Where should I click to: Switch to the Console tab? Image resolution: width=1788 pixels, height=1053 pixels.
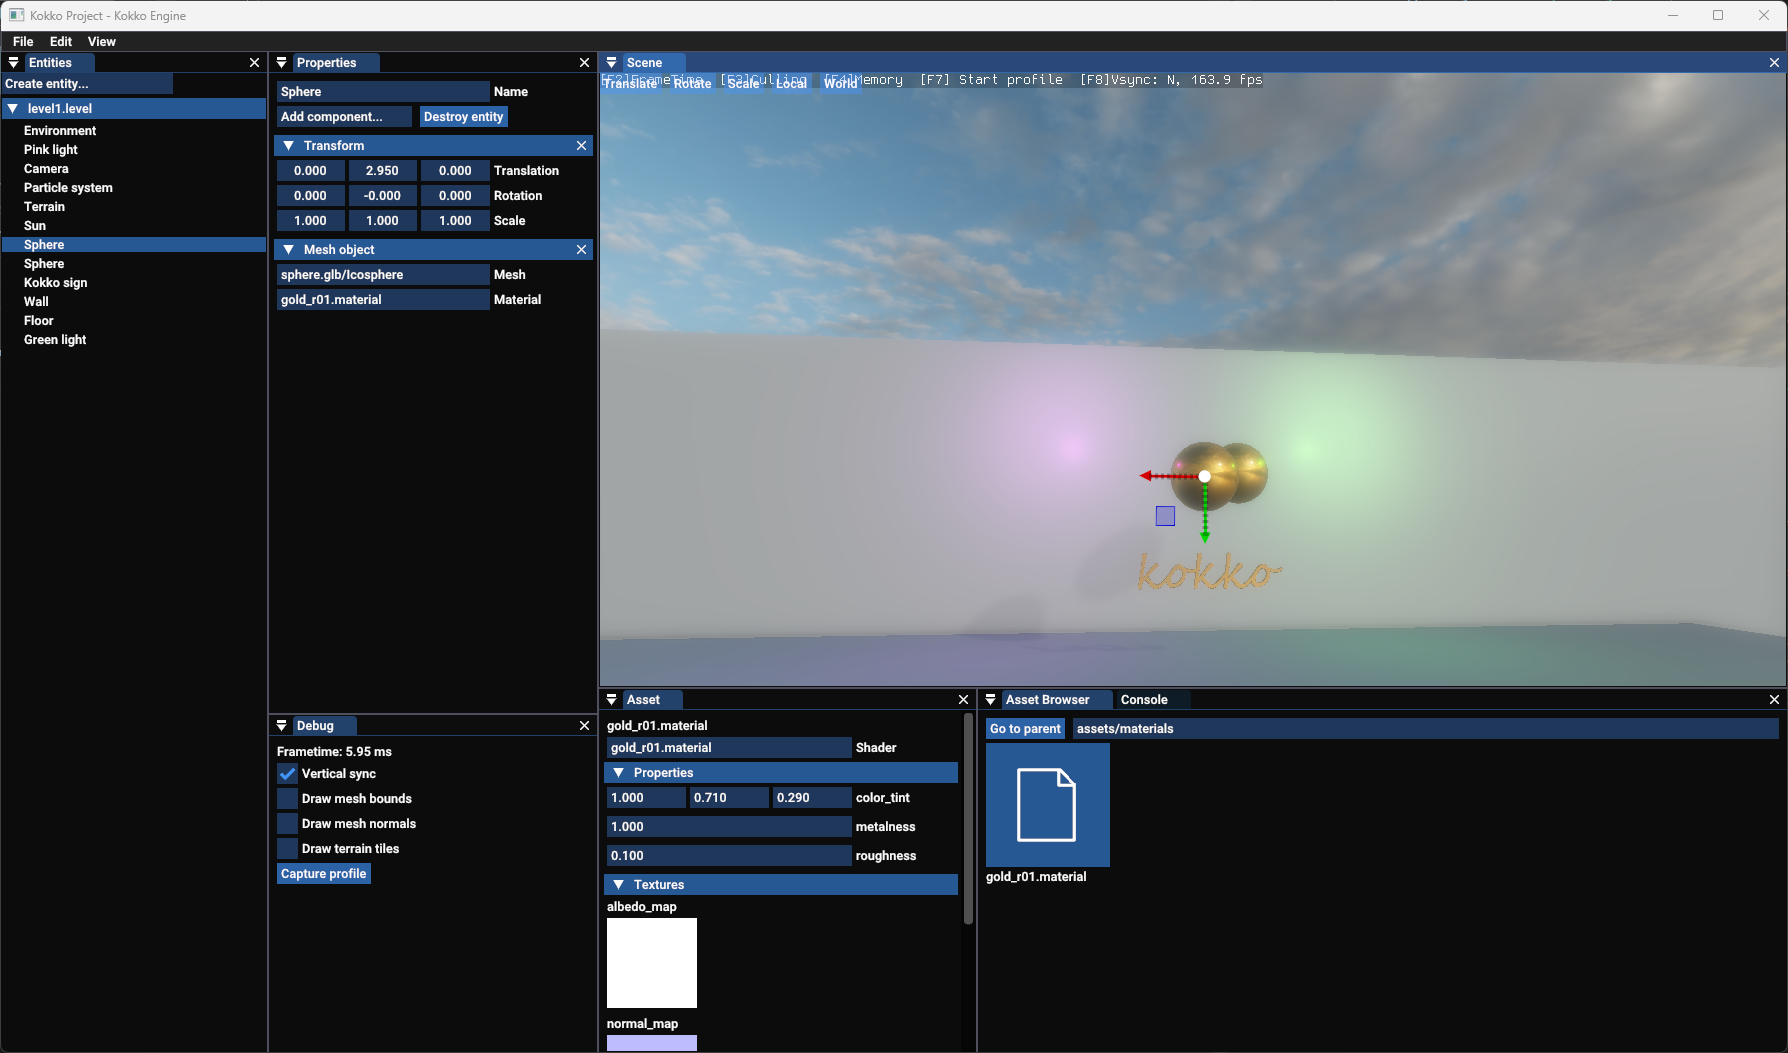[x=1148, y=699]
